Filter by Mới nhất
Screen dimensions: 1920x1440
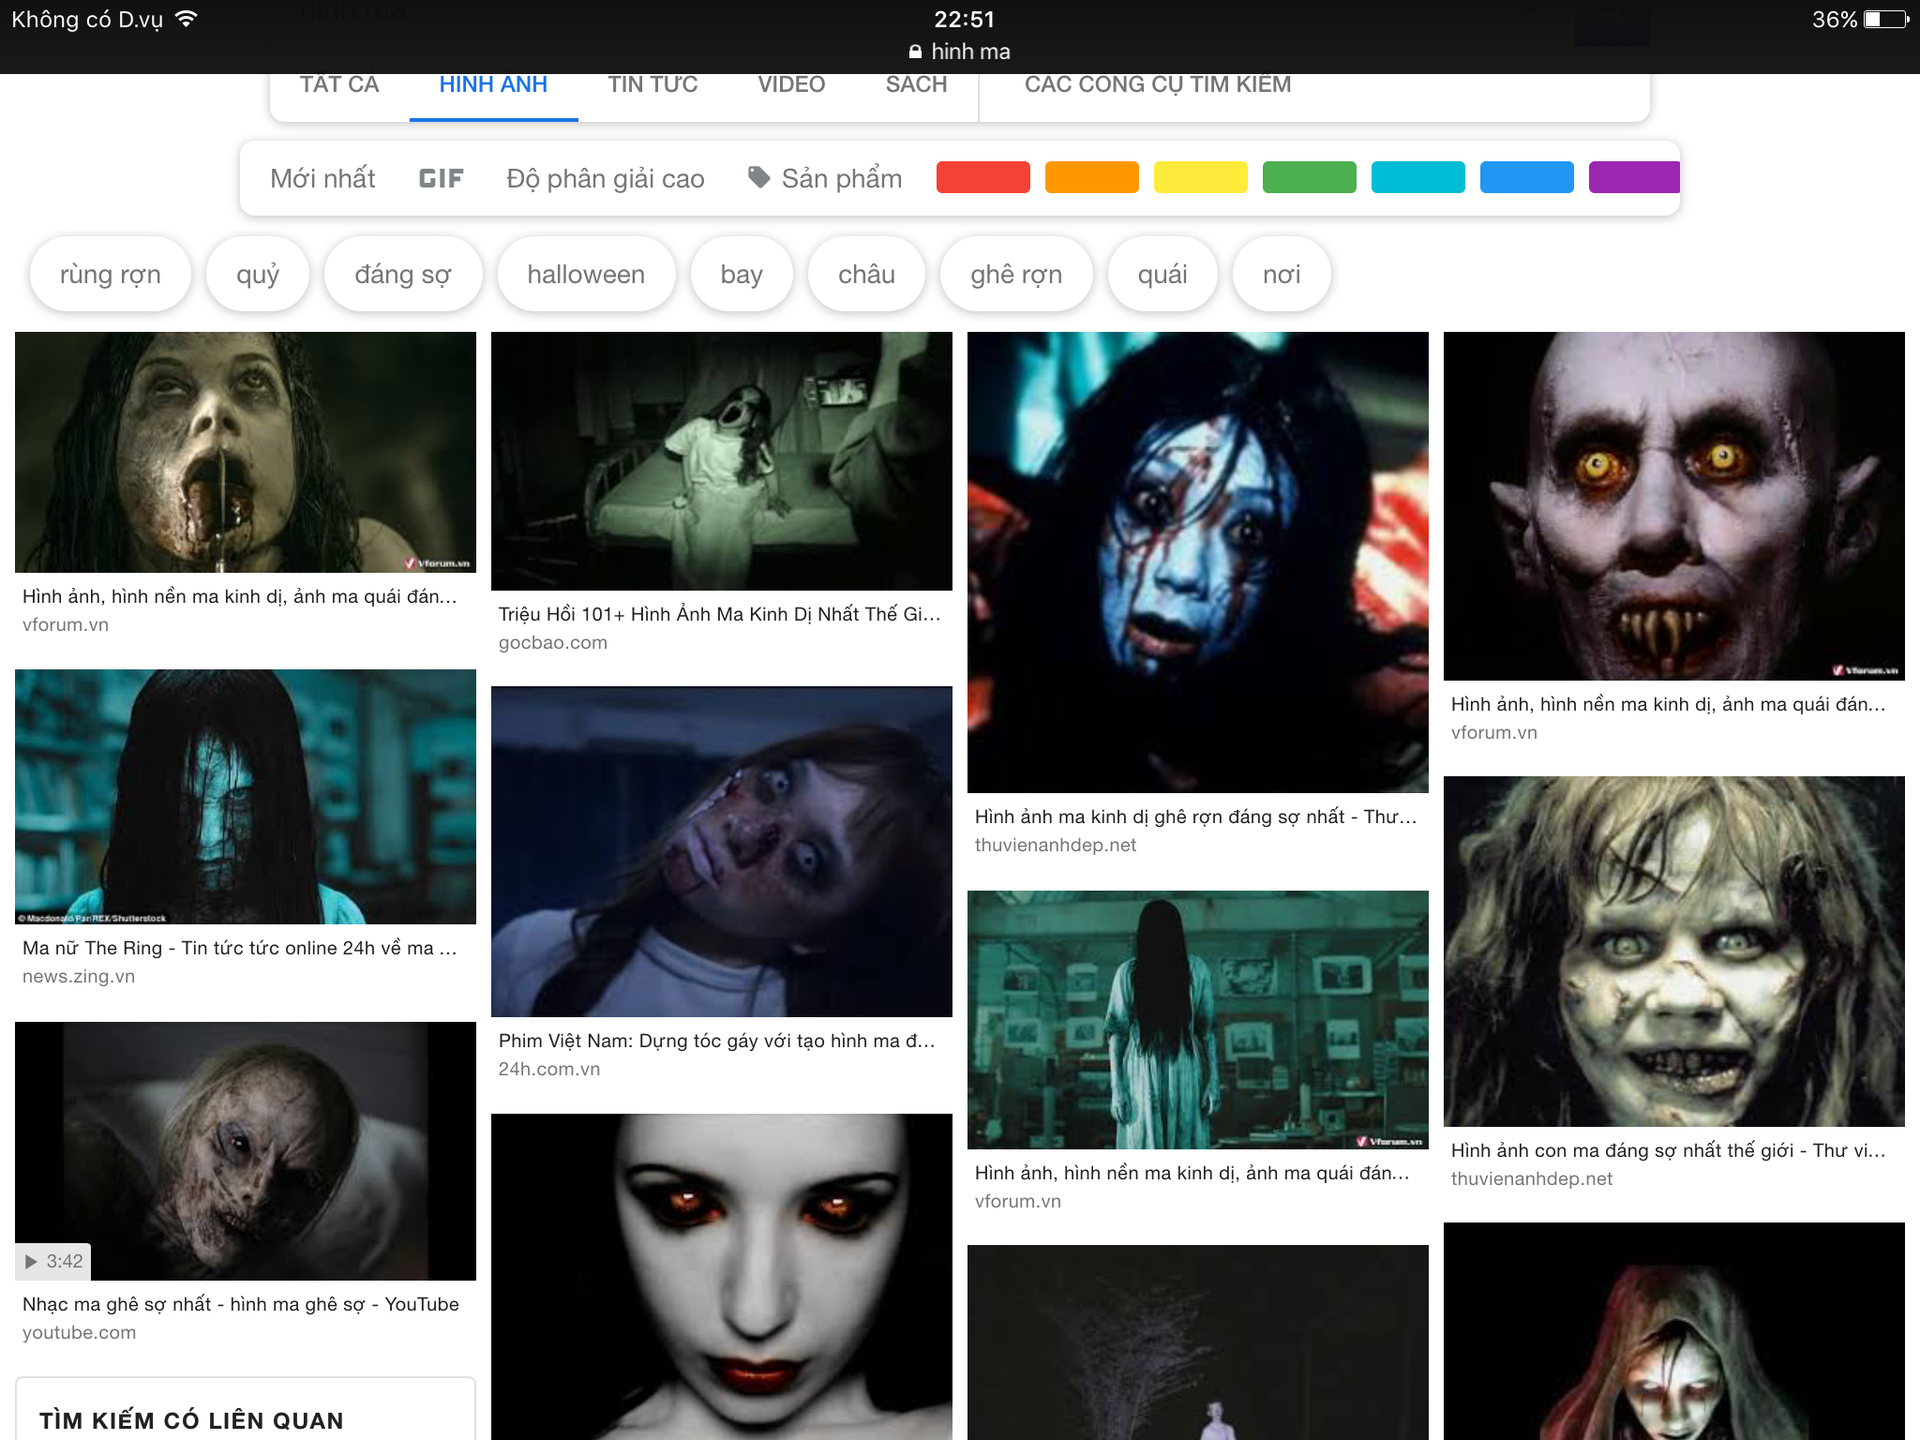coord(322,178)
